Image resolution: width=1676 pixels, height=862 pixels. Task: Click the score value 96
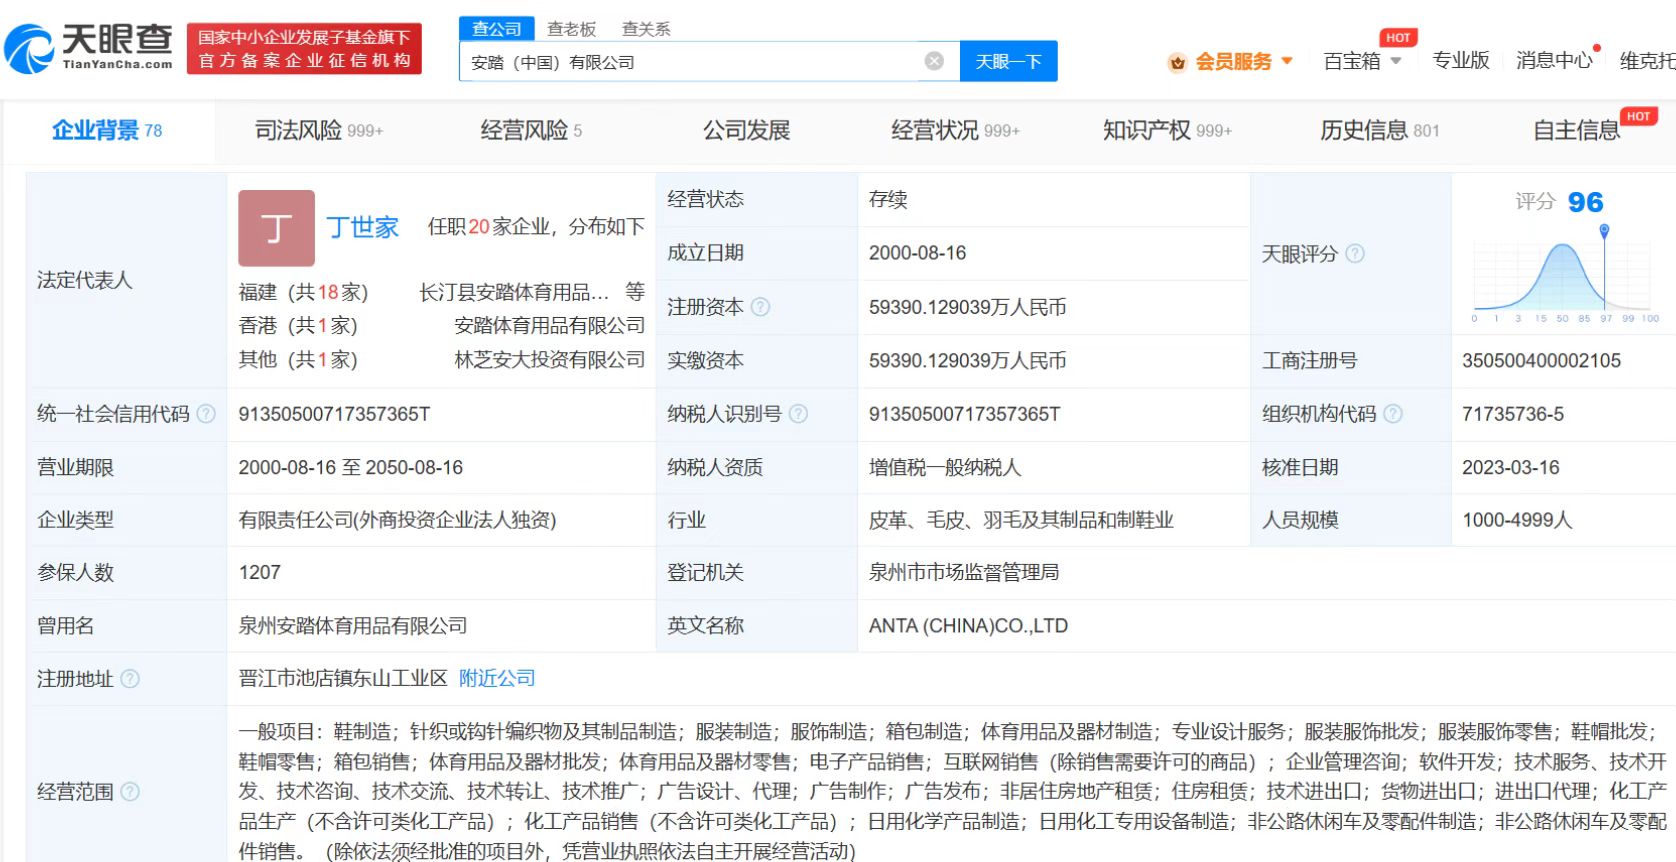[x=1585, y=202]
